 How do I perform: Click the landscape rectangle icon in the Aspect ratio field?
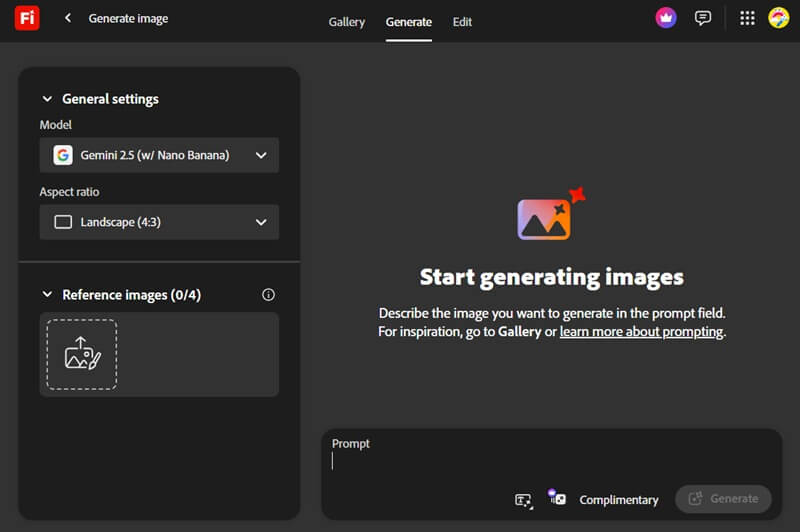[63, 222]
